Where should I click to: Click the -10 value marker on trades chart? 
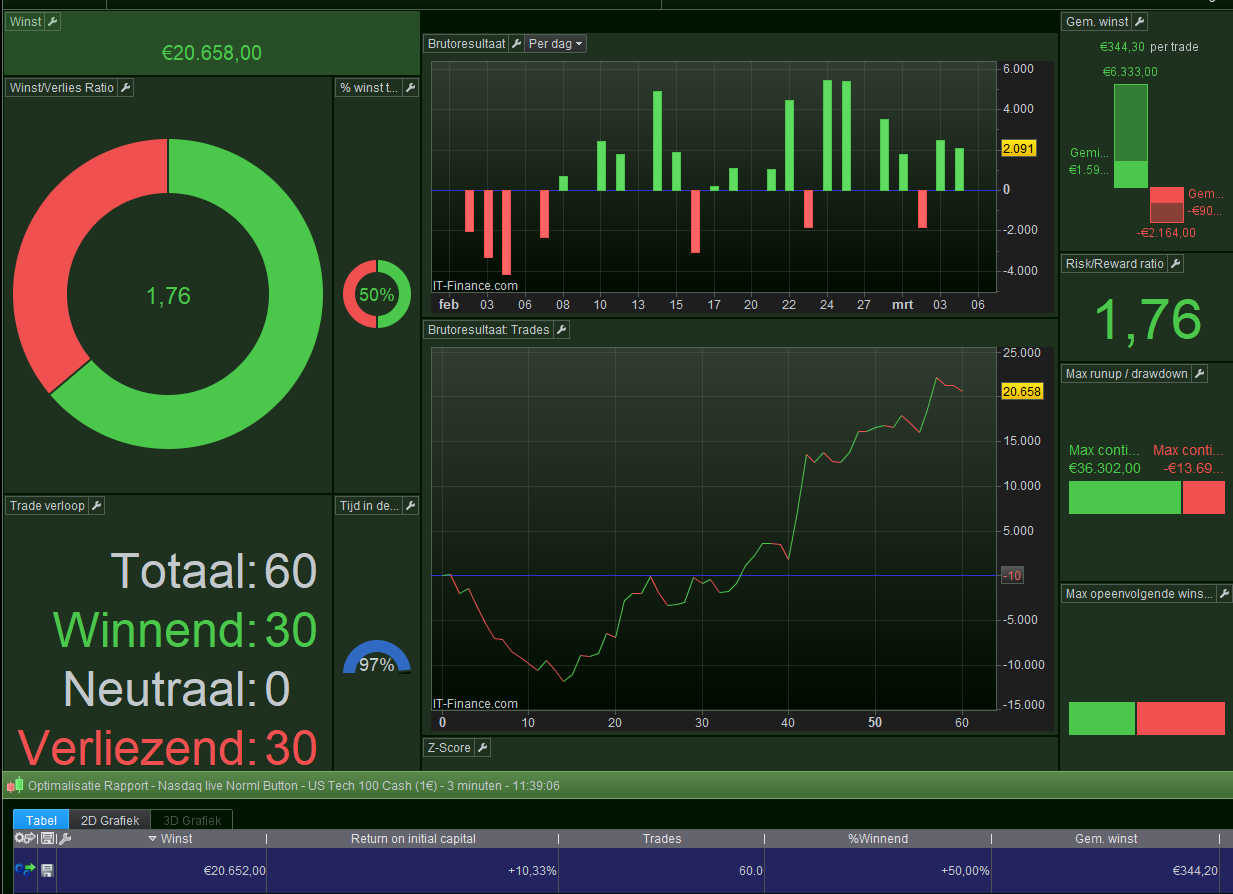click(1012, 575)
